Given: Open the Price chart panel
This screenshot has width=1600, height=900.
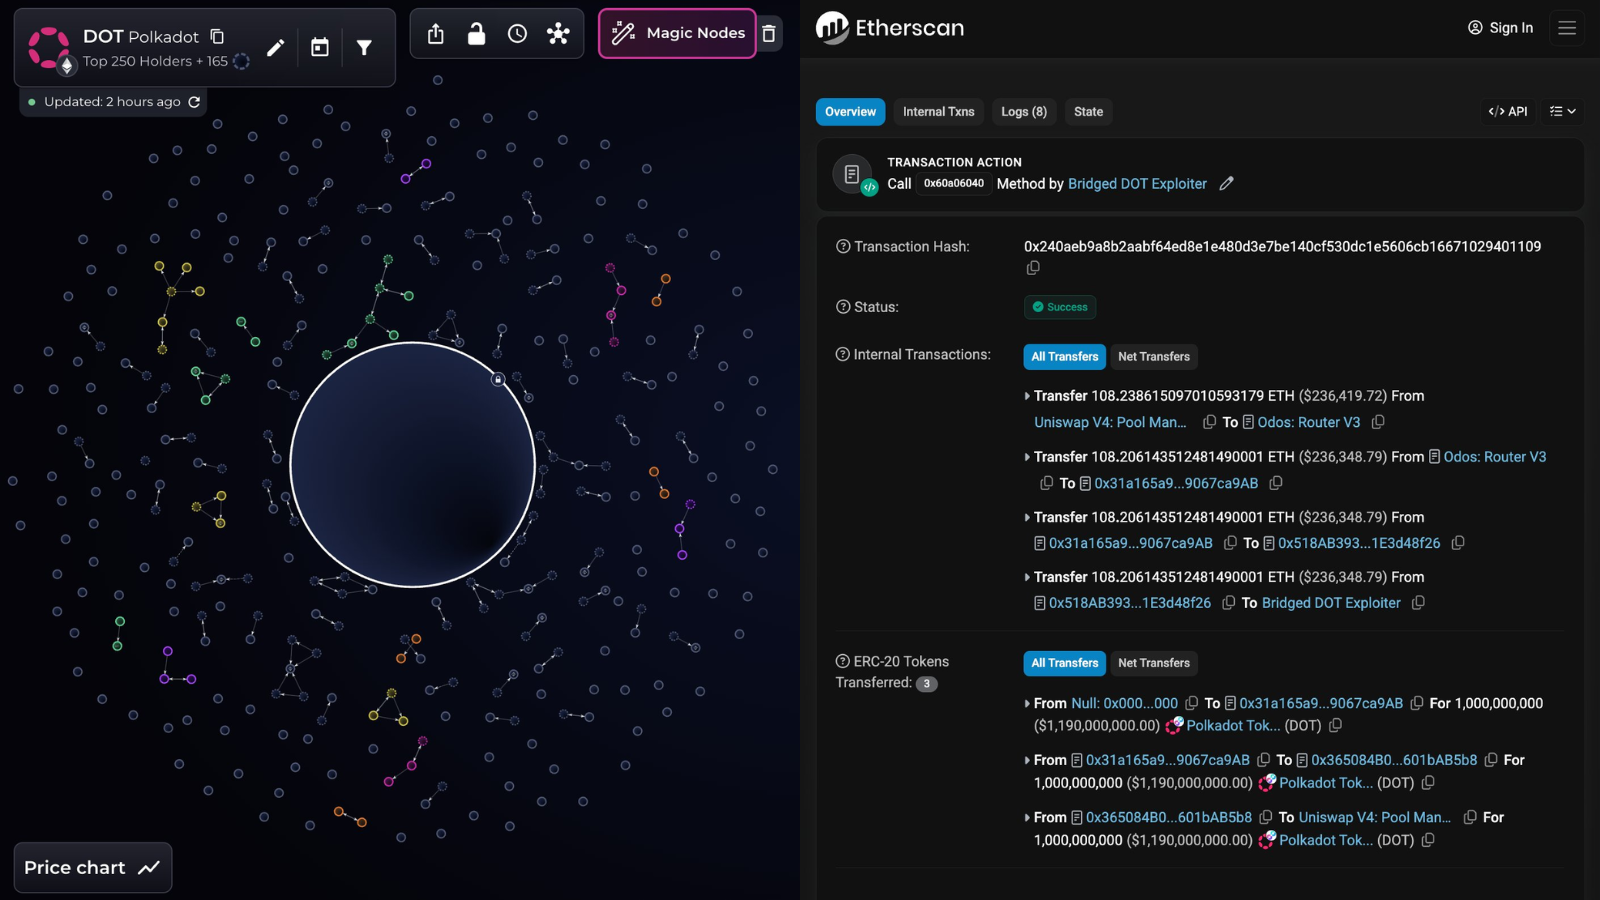Looking at the screenshot, I should (93, 868).
